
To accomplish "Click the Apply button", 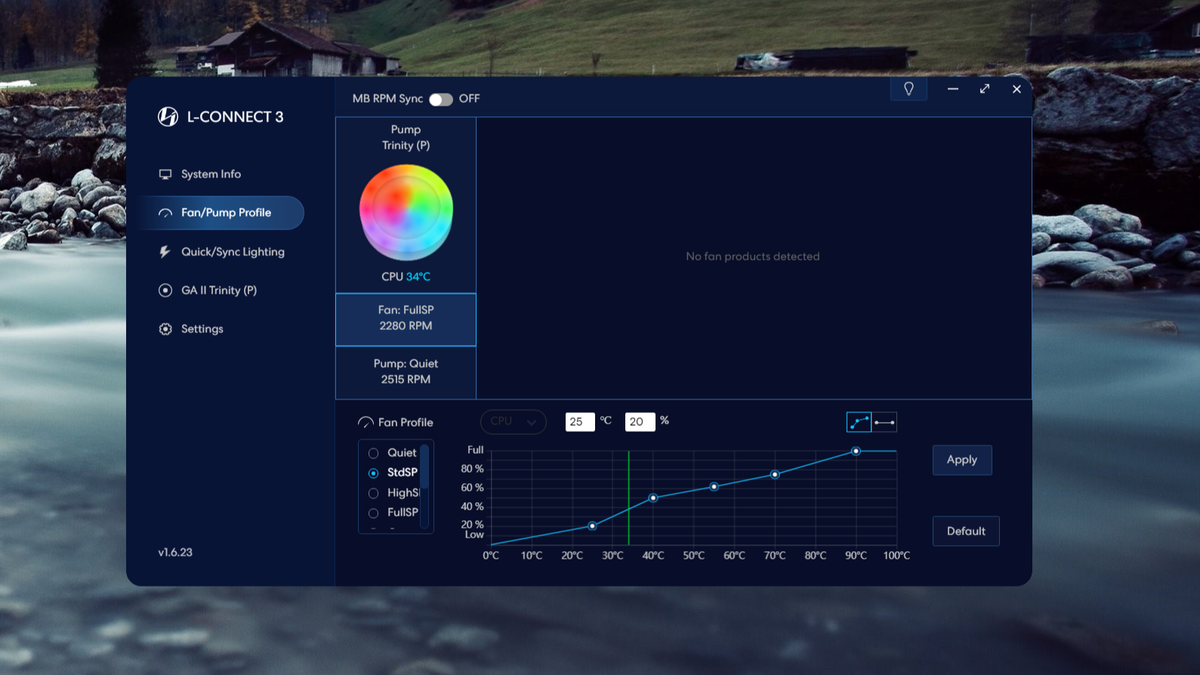I will point(962,460).
